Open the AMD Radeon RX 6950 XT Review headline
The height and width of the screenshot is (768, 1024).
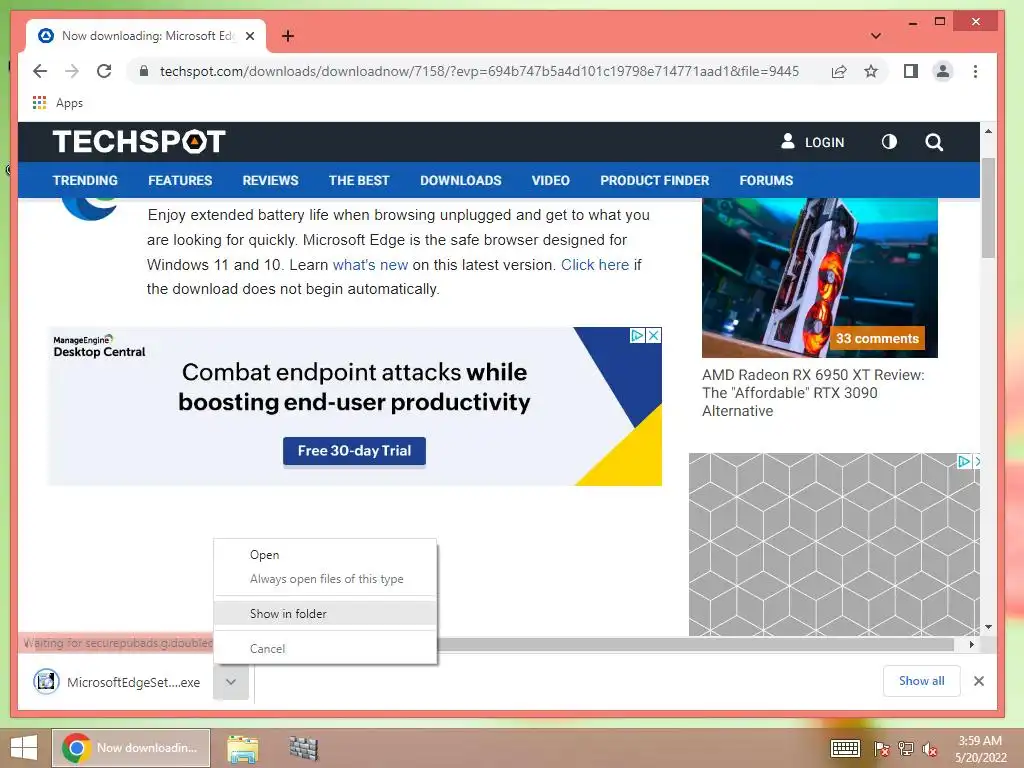[x=813, y=392]
